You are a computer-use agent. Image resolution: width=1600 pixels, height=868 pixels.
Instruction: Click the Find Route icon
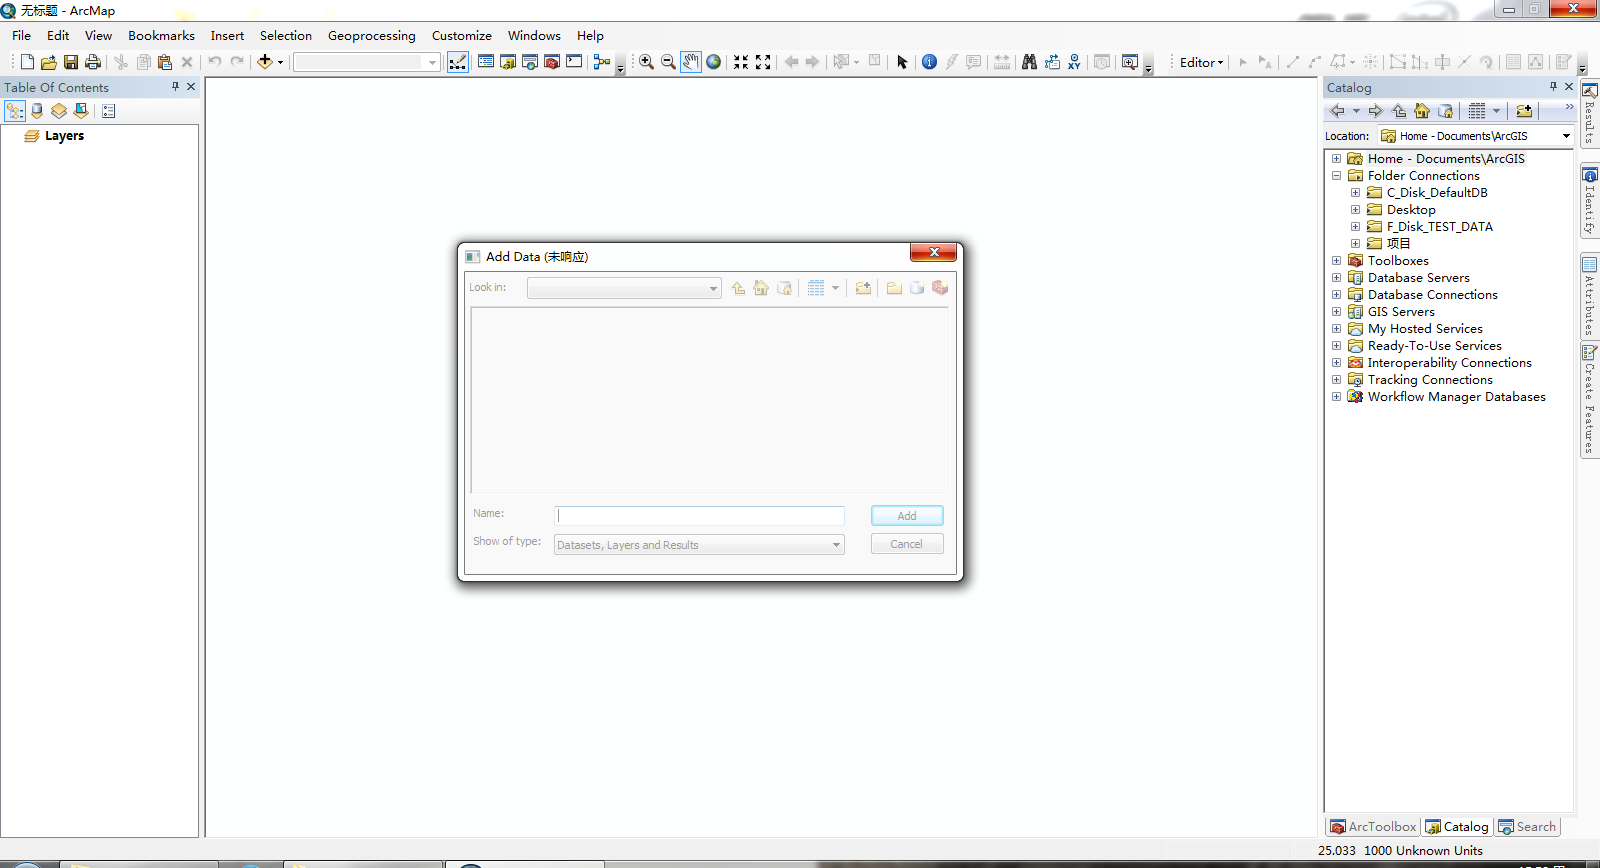[x=1052, y=62]
